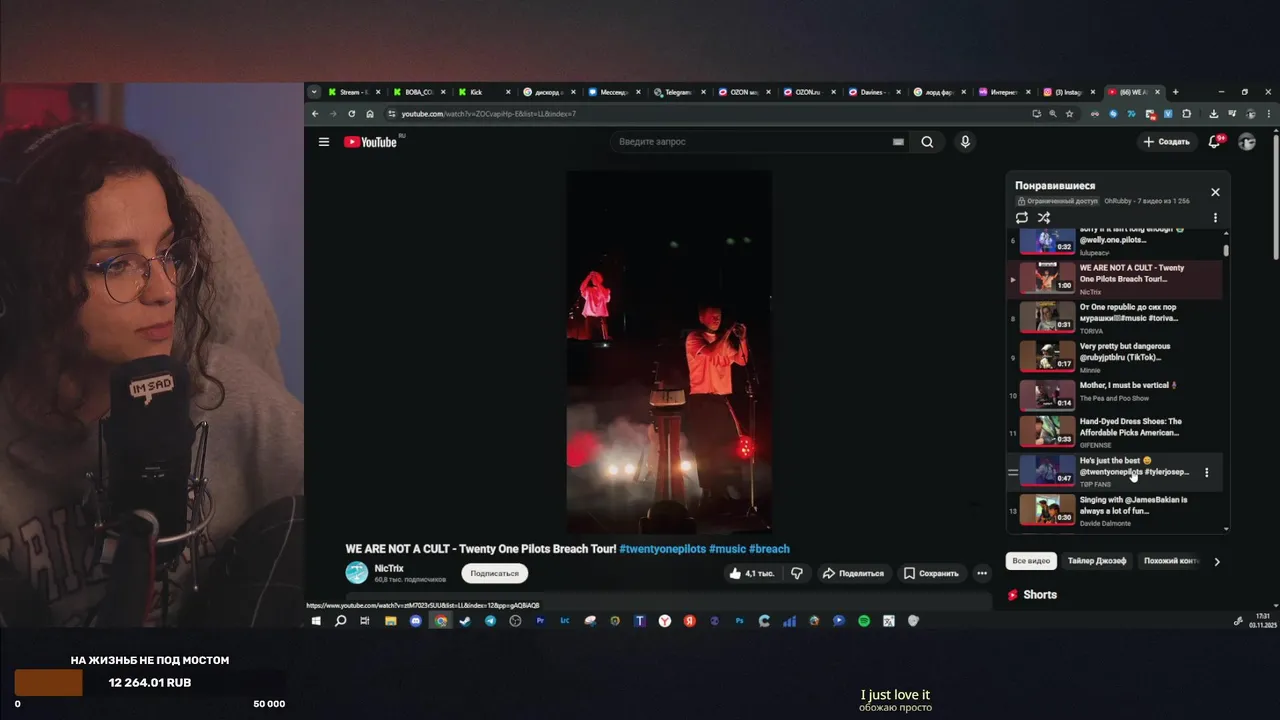Open the YouTube hamburger guide menu
Image resolution: width=1280 pixels, height=720 pixels.
pos(324,142)
